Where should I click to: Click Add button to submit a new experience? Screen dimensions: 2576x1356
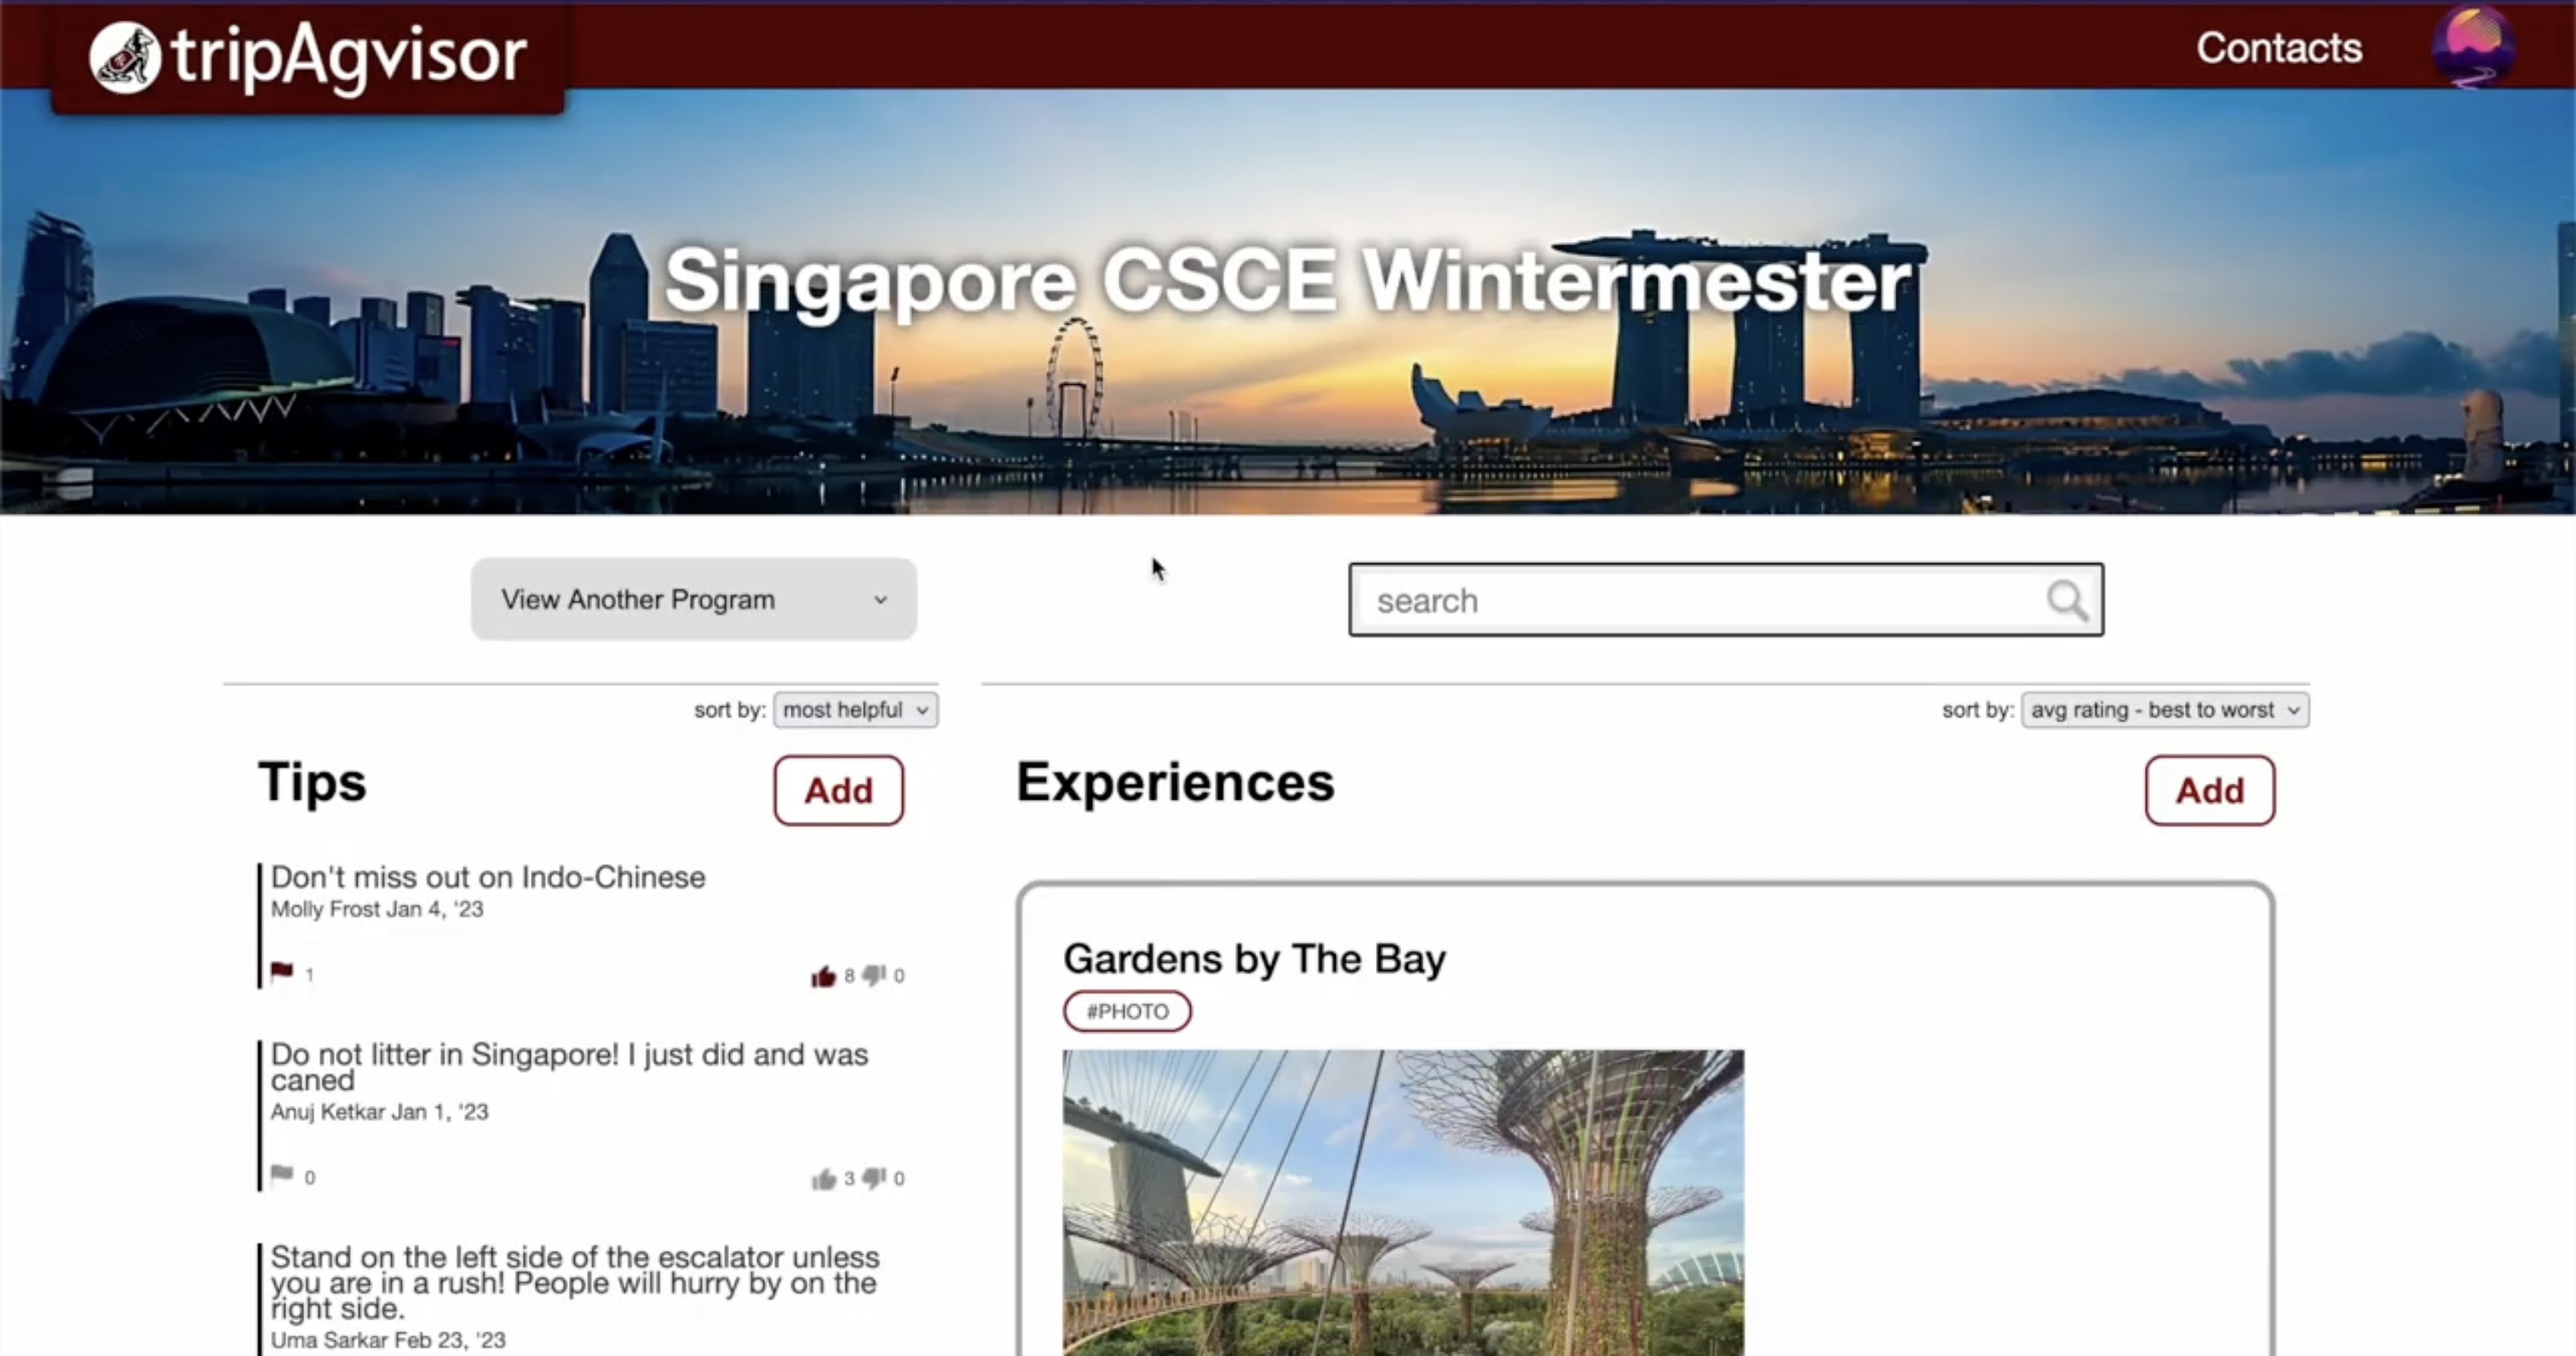[2210, 789]
